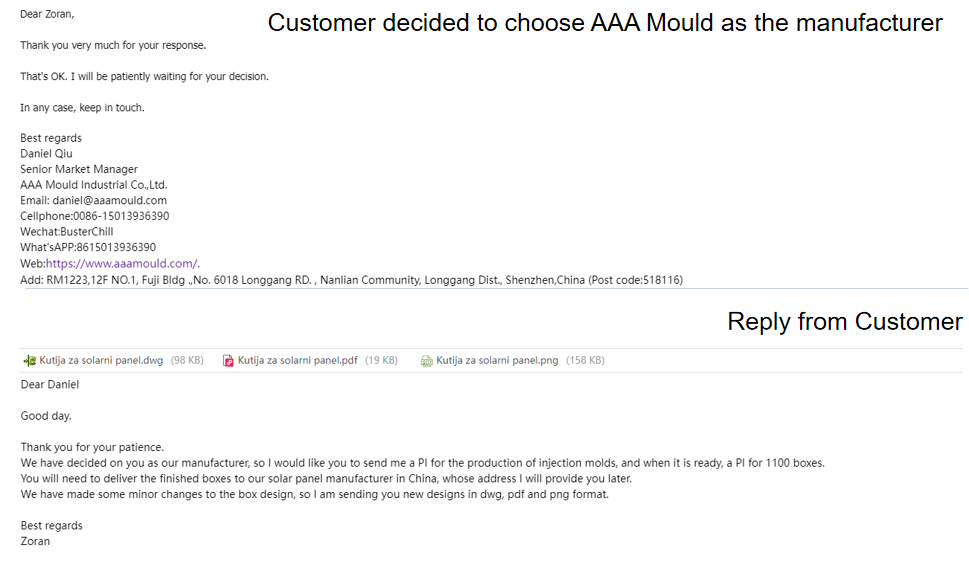Click the daniel@aaamould.com email address
This screenshot has height=568, width=969.
tap(109, 201)
